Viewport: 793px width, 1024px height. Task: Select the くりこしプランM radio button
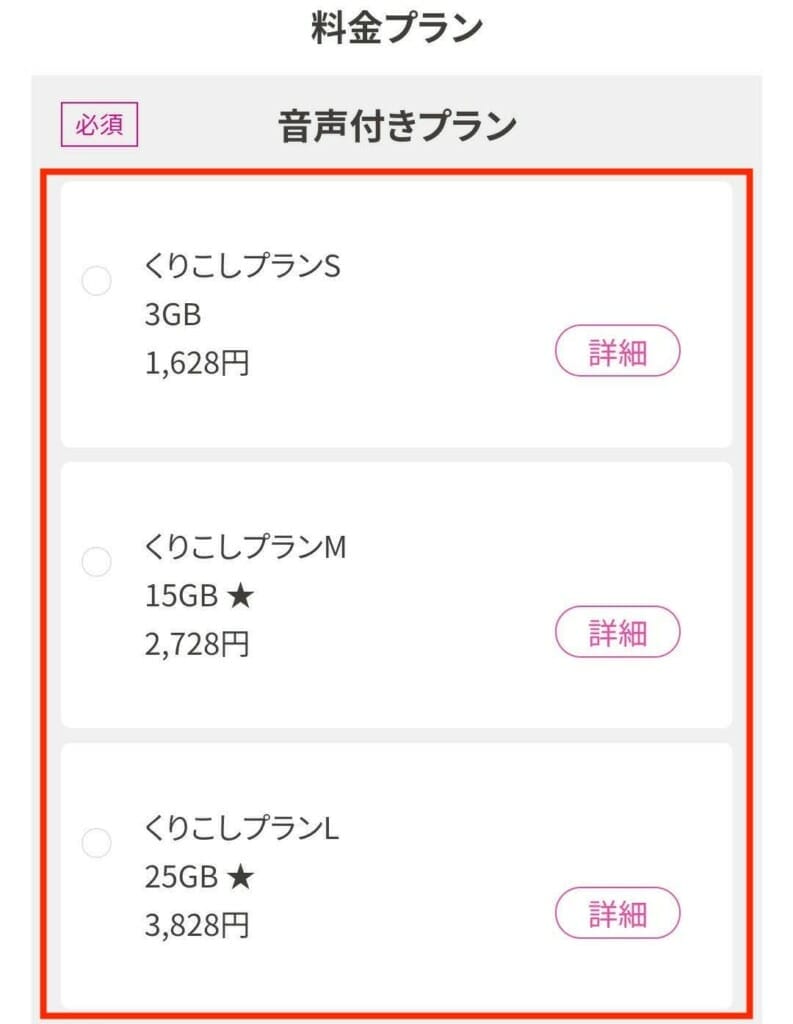pyautogui.click(x=96, y=562)
